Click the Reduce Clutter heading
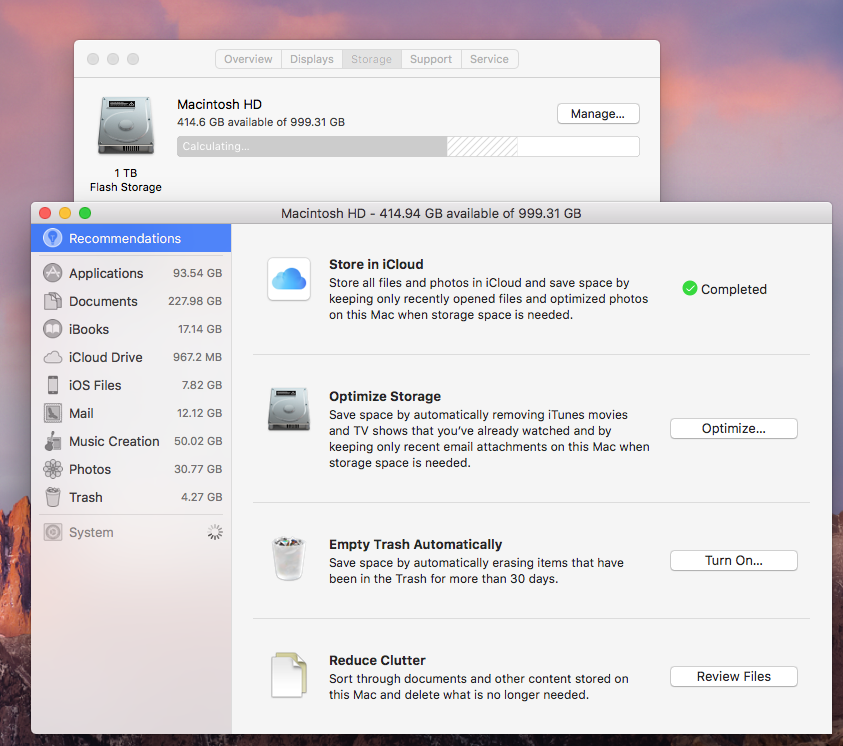The height and width of the screenshot is (746, 843). click(x=377, y=660)
